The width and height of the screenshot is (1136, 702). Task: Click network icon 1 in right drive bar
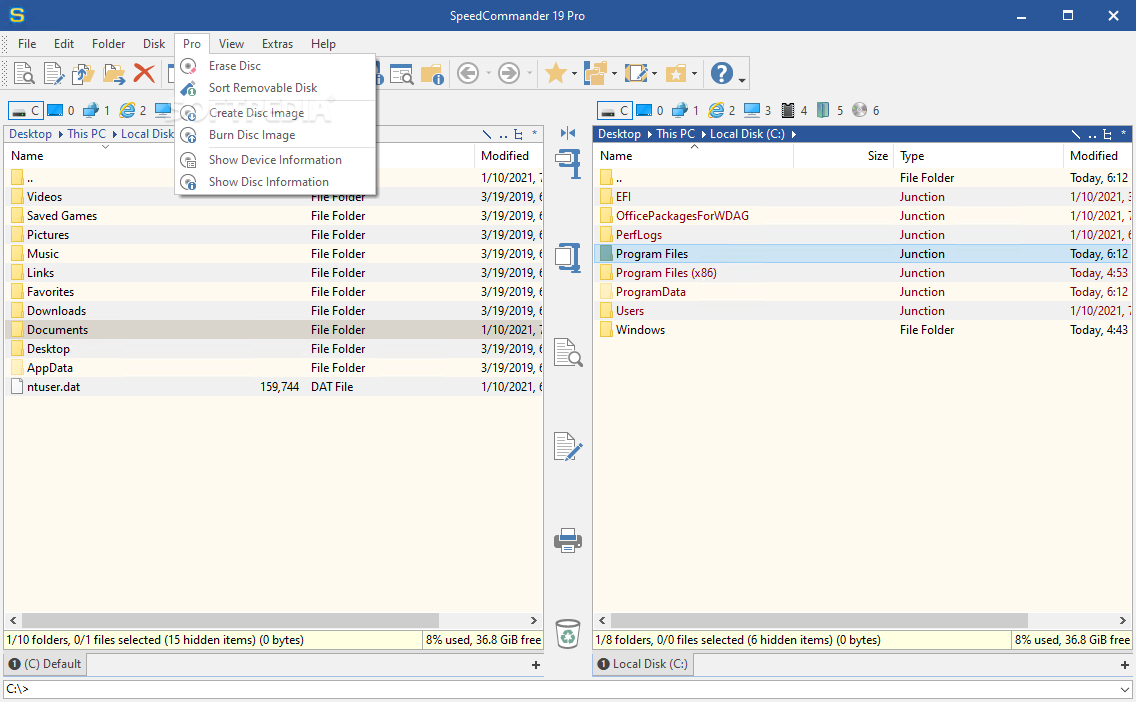[x=685, y=110]
